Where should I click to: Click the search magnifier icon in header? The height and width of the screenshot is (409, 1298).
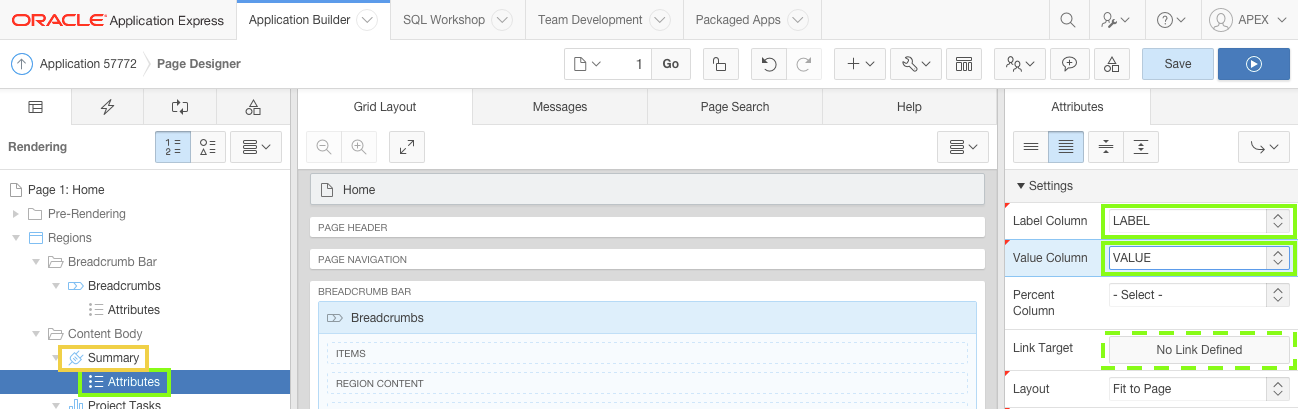(1068, 20)
